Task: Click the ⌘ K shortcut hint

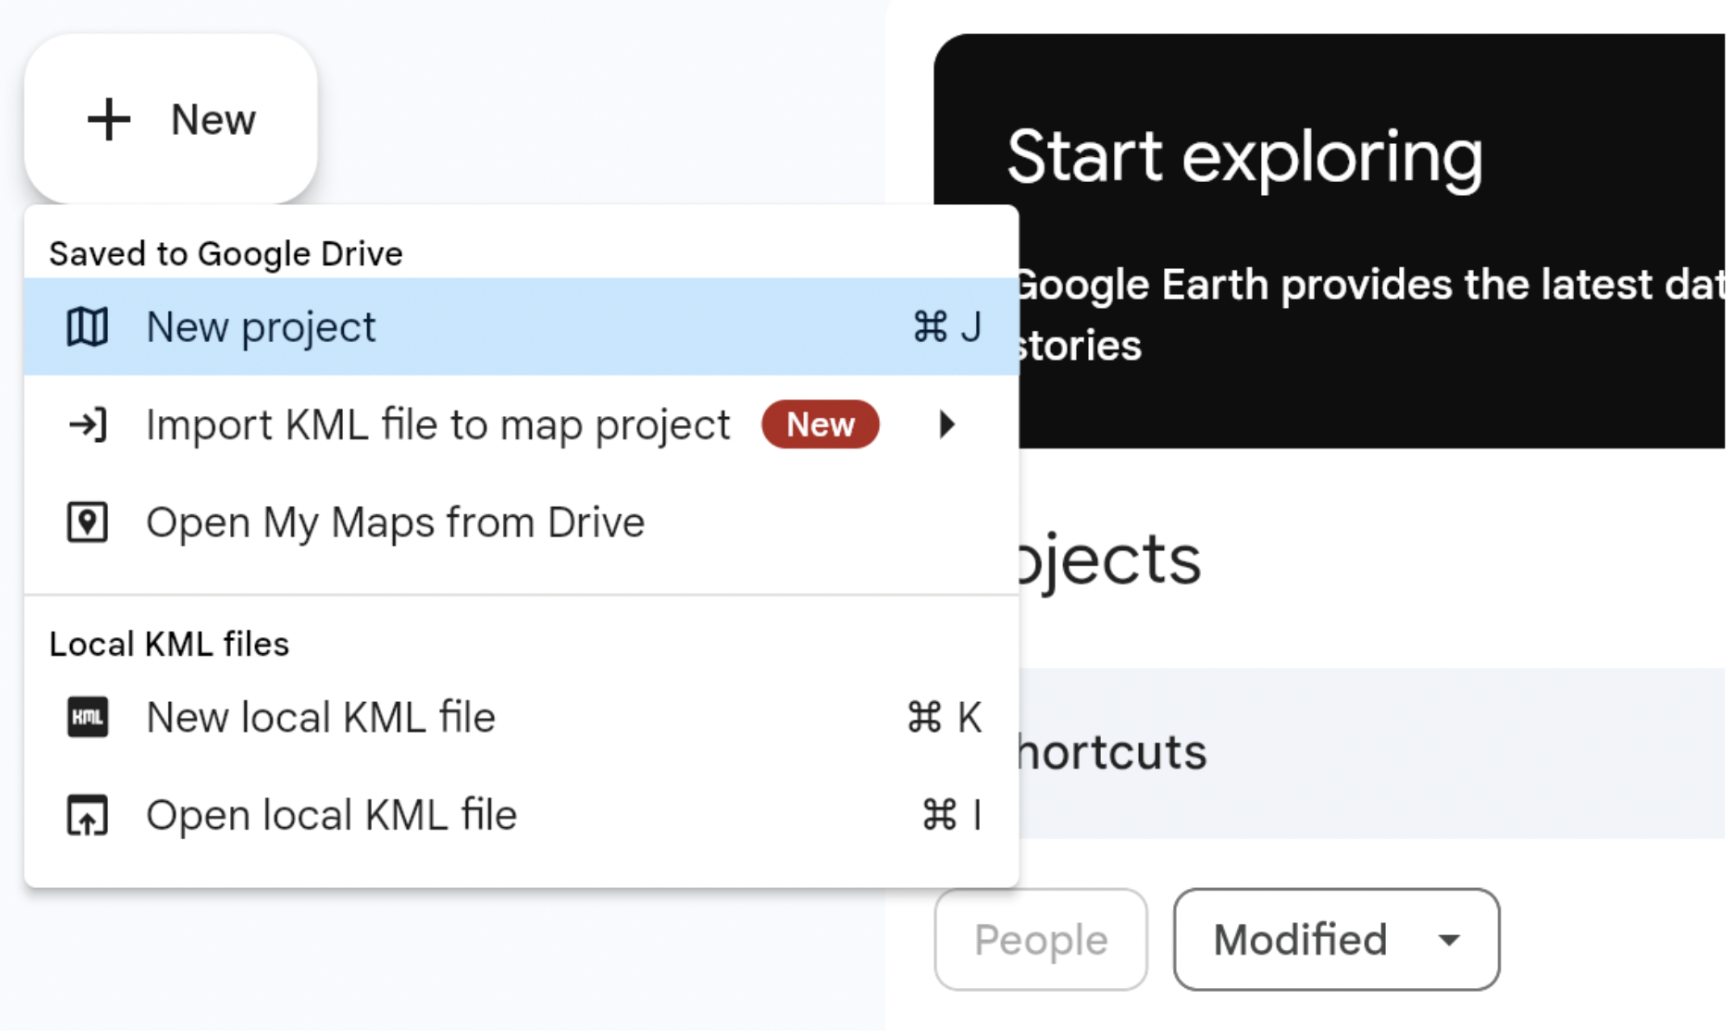Action: [943, 718]
